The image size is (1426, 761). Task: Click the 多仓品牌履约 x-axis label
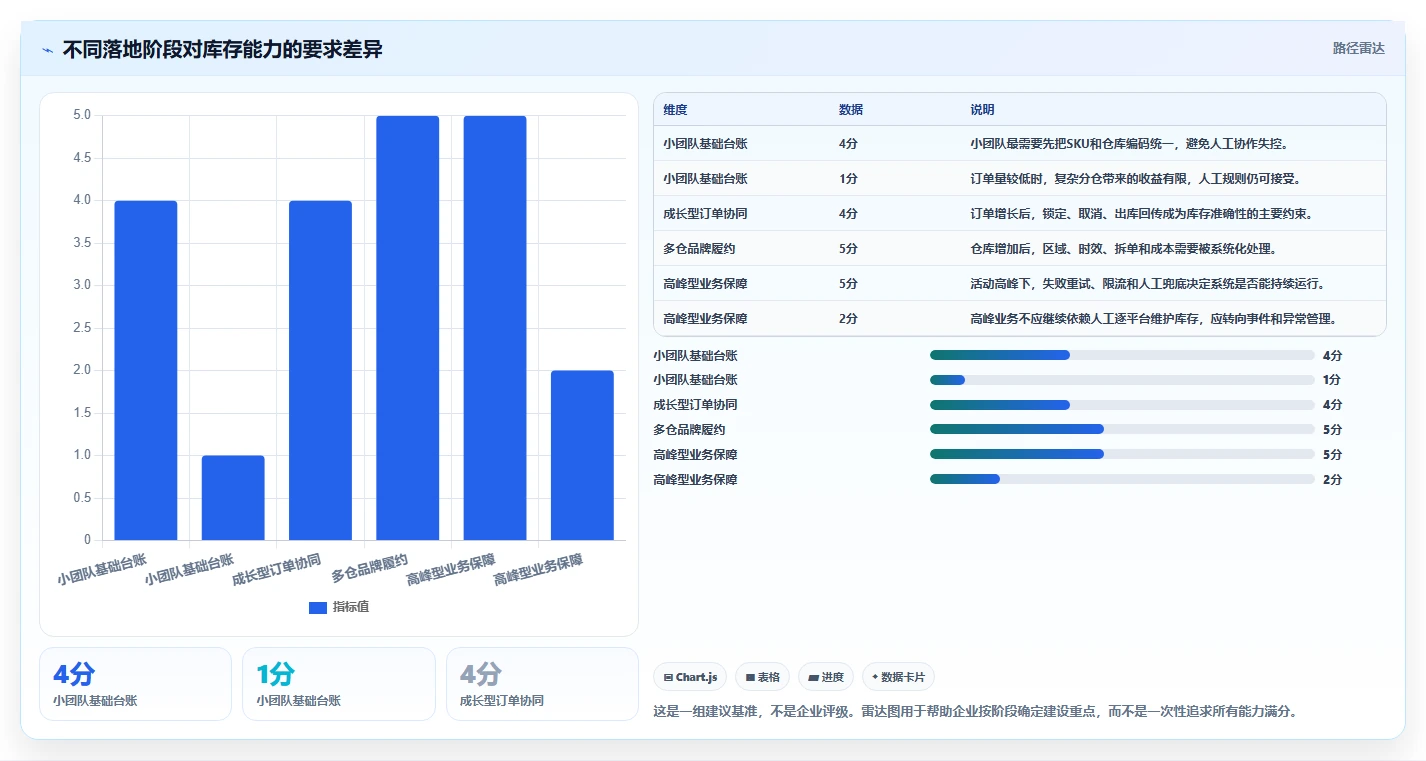click(369, 568)
